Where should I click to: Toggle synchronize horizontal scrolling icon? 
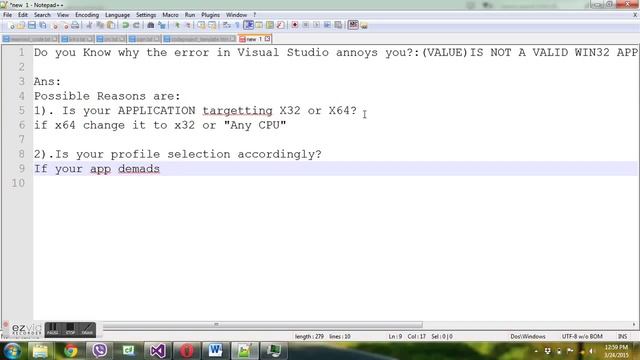click(x=212, y=25)
